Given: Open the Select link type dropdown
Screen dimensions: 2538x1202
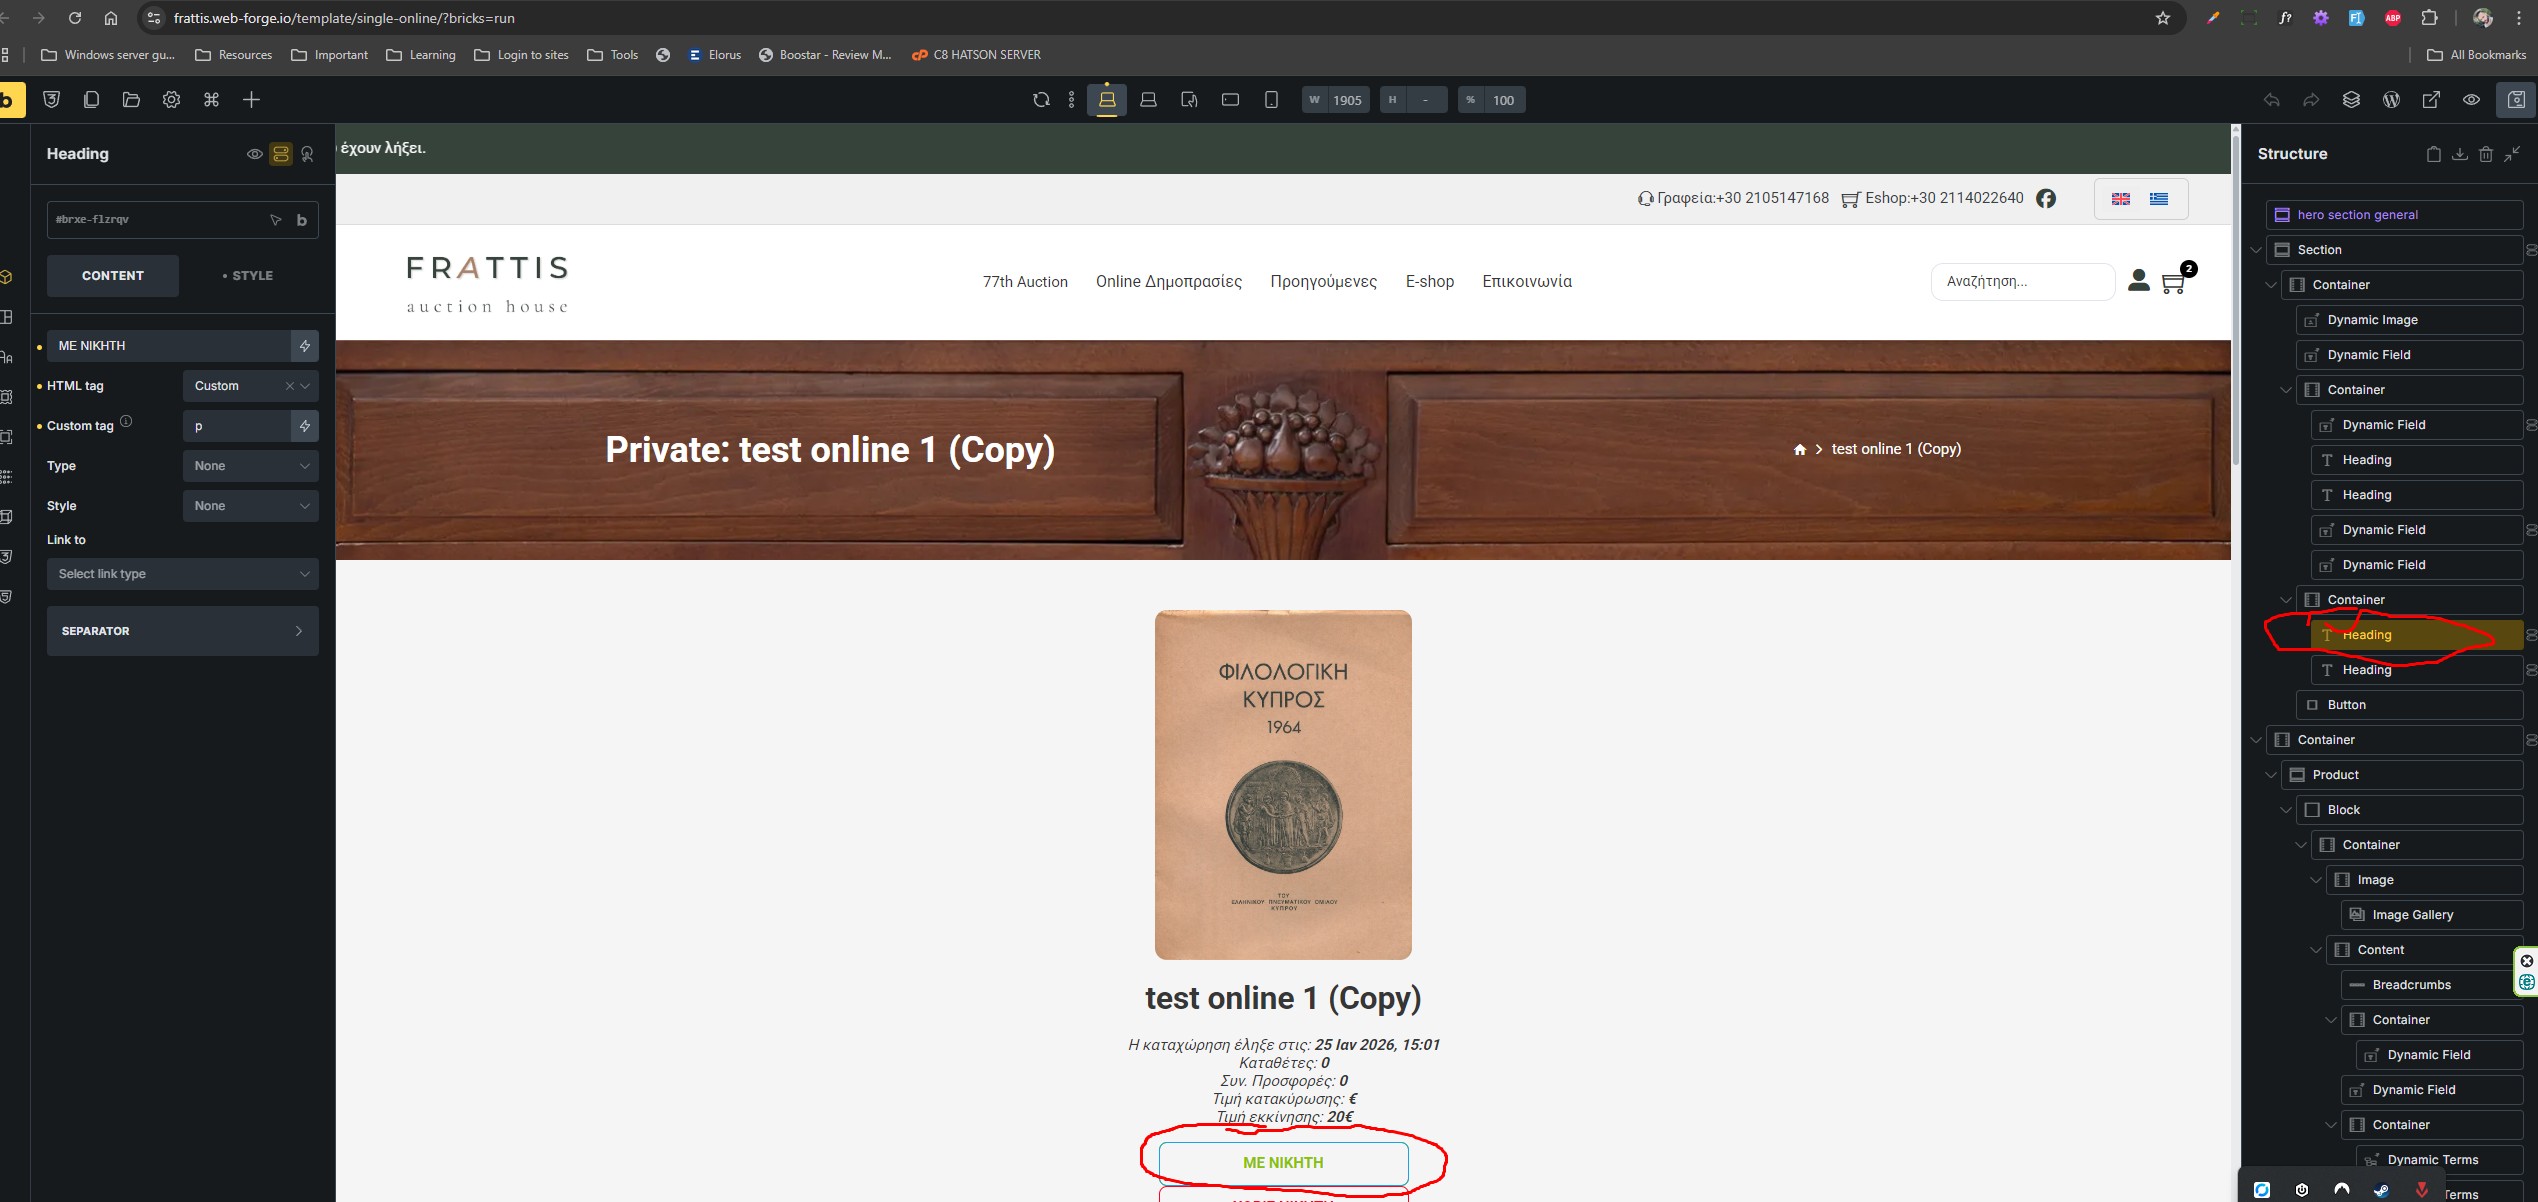Looking at the screenshot, I should (182, 574).
